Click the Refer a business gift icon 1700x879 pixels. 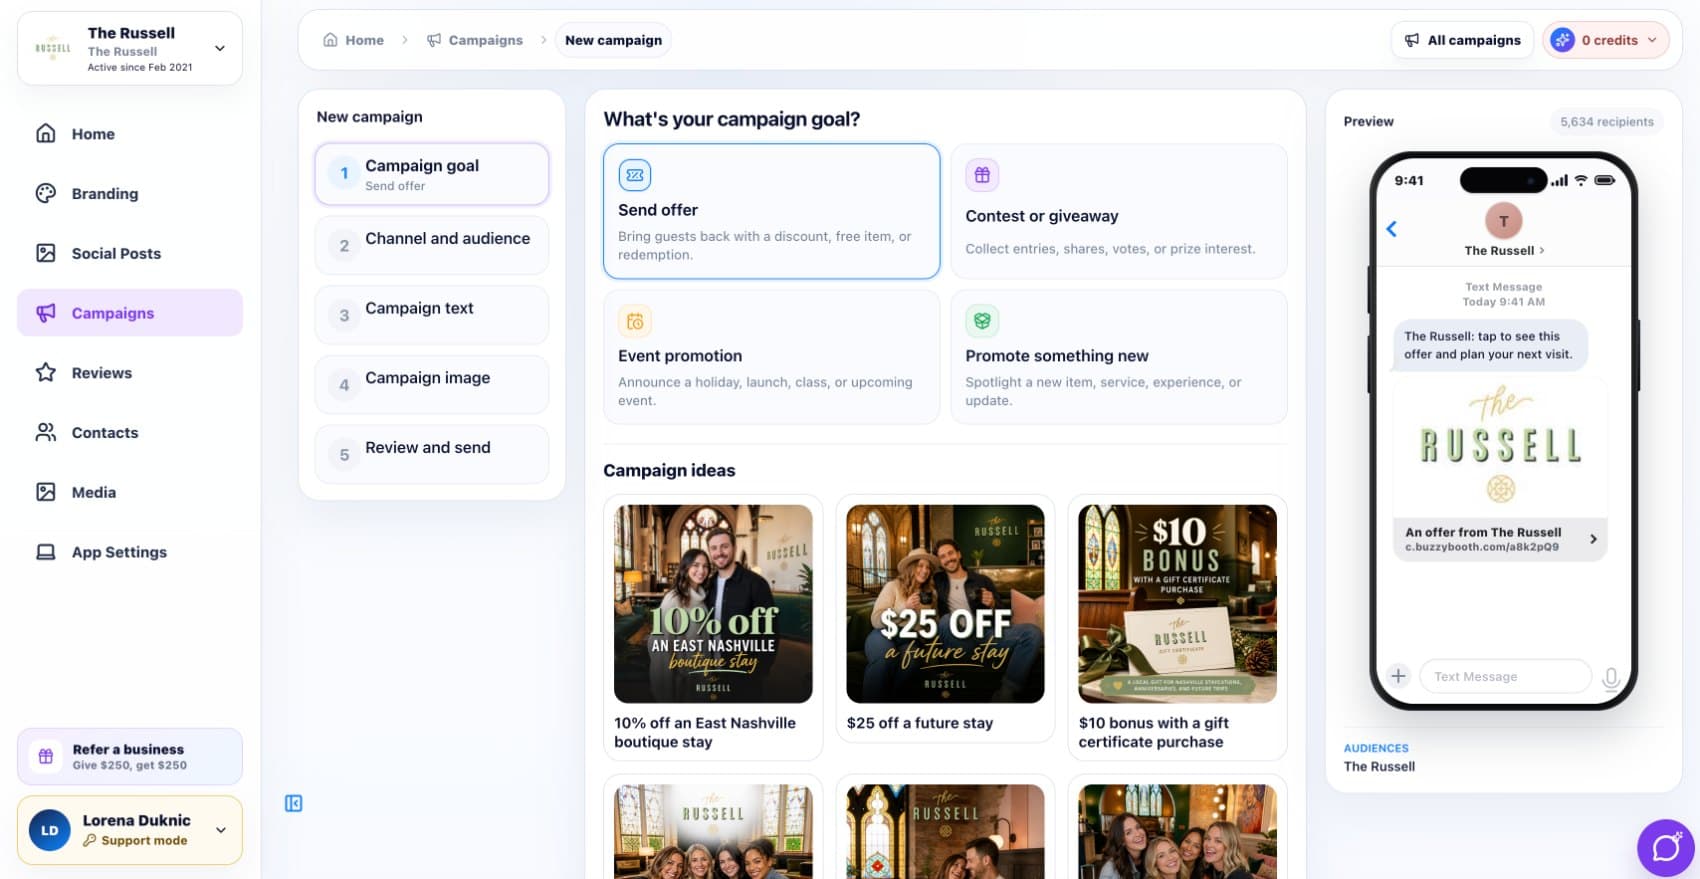click(x=46, y=757)
